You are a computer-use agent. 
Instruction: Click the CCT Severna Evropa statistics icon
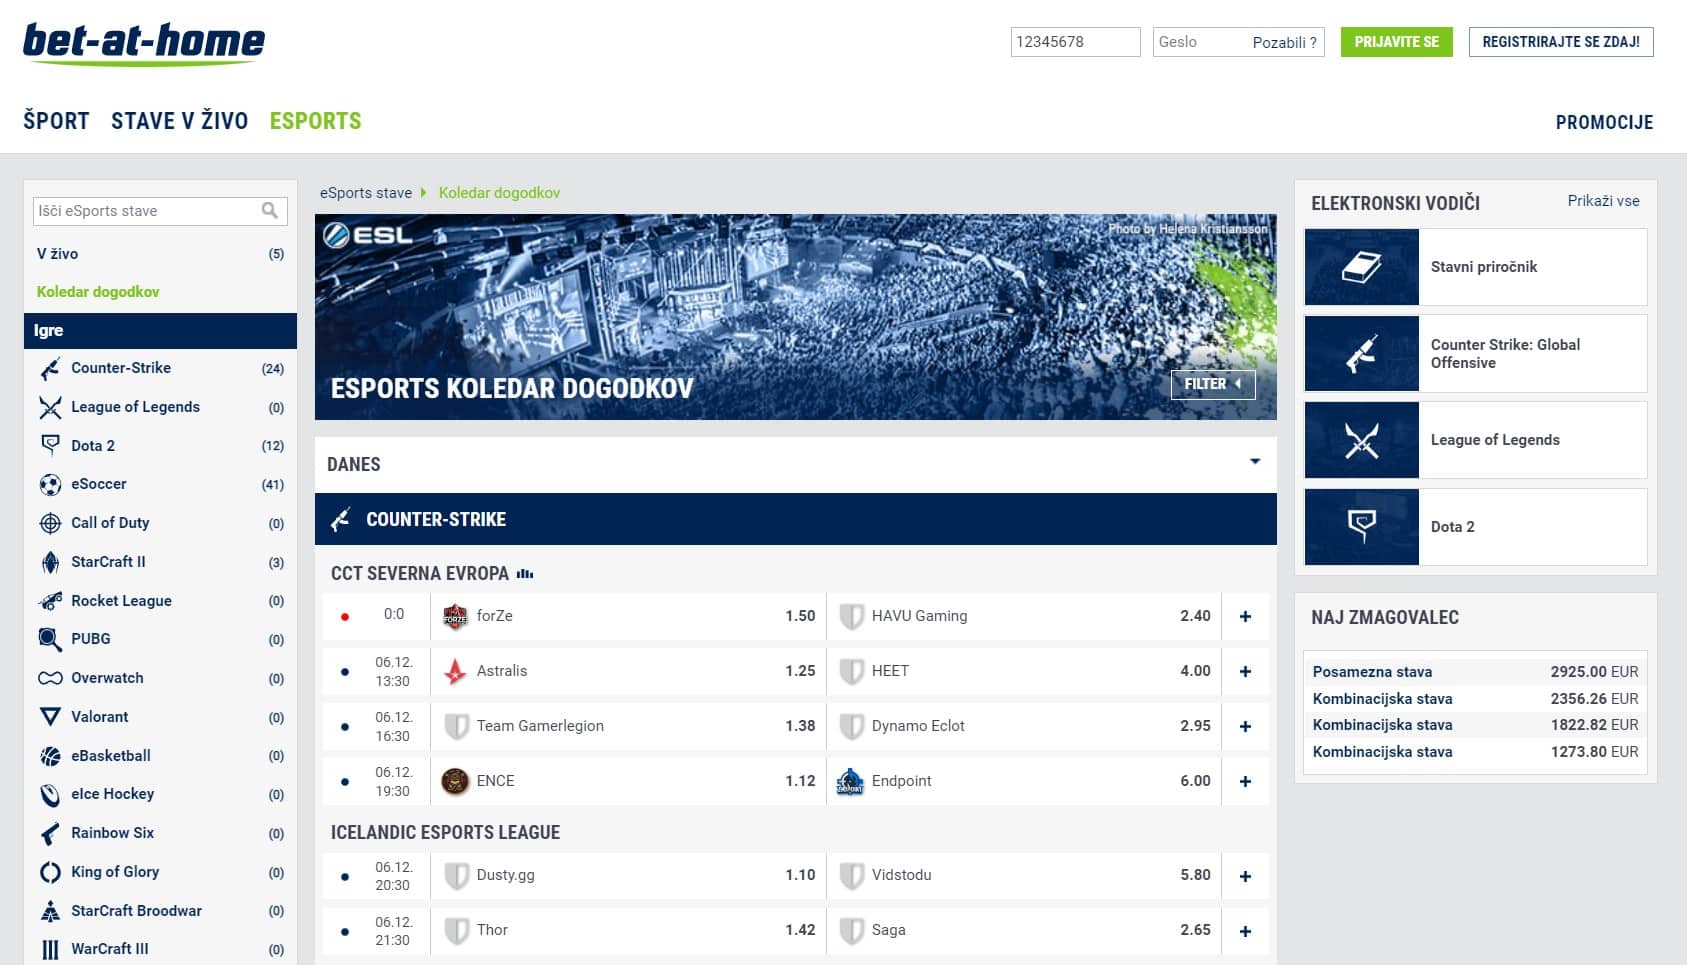[525, 574]
